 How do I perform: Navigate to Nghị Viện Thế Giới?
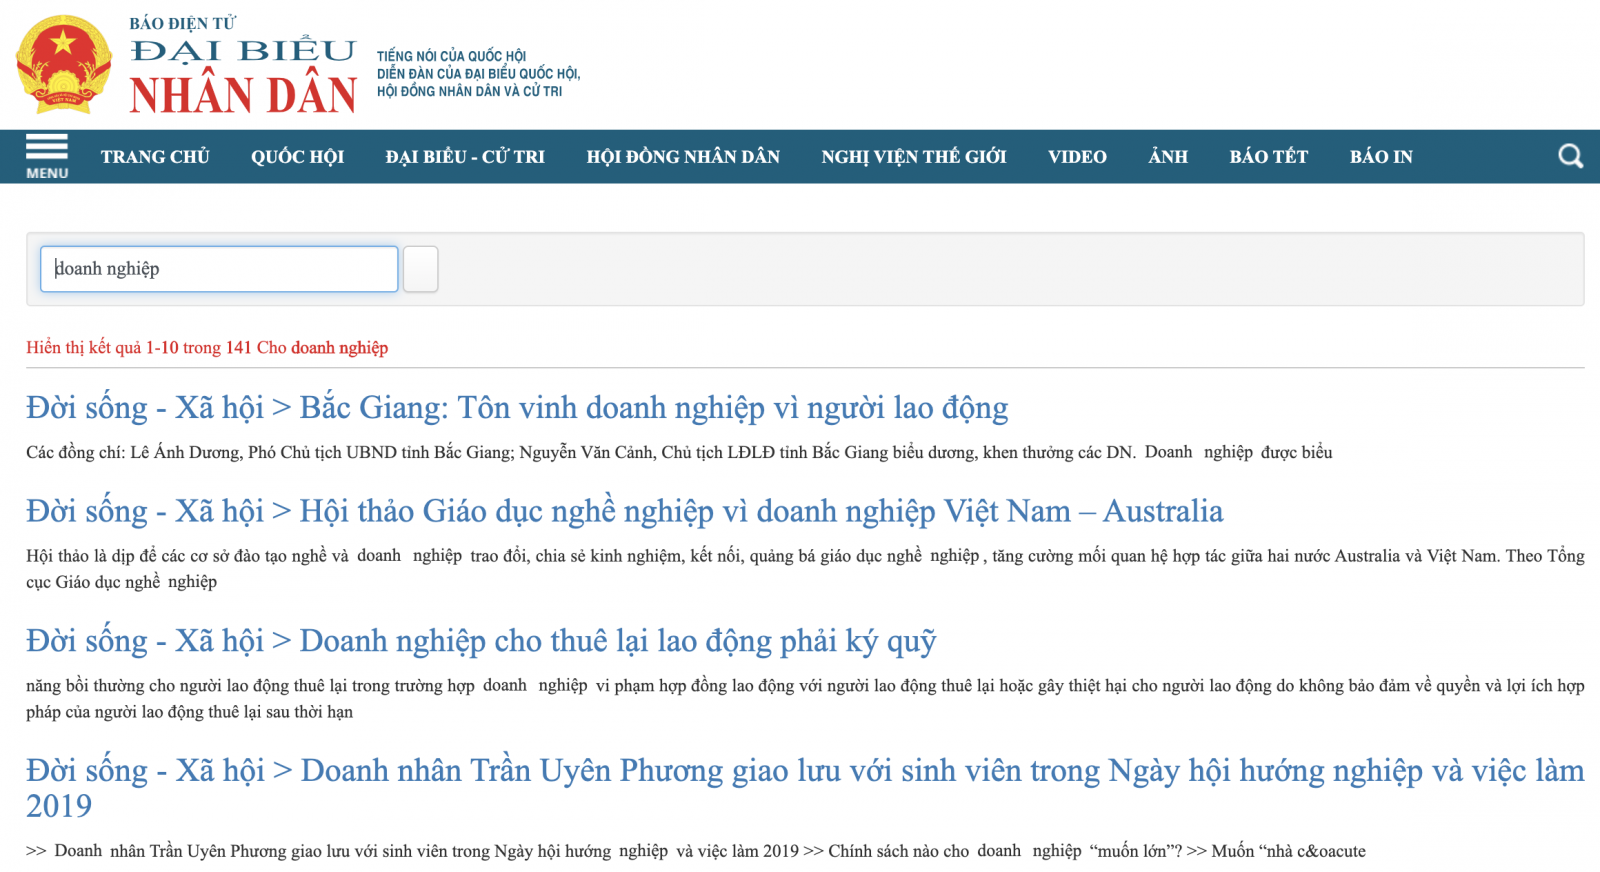tap(913, 157)
